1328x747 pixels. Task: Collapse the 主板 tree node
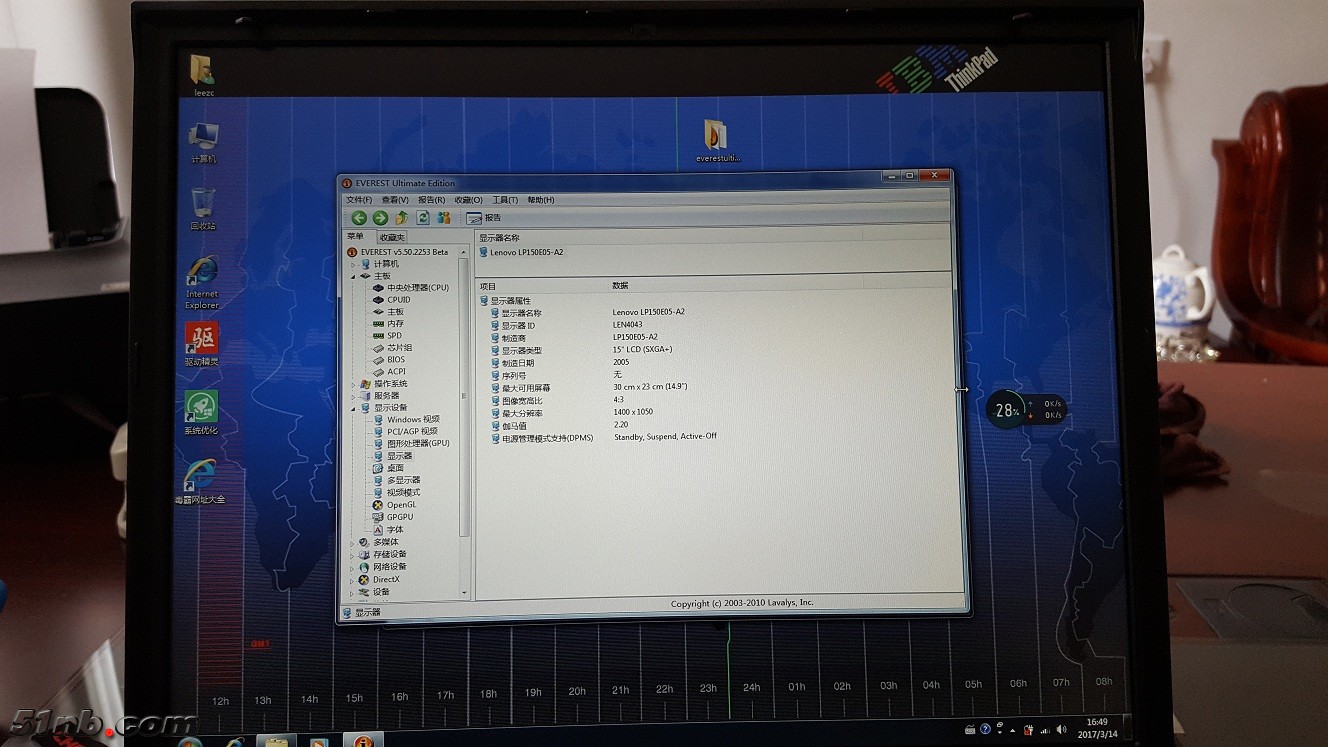[x=353, y=276]
